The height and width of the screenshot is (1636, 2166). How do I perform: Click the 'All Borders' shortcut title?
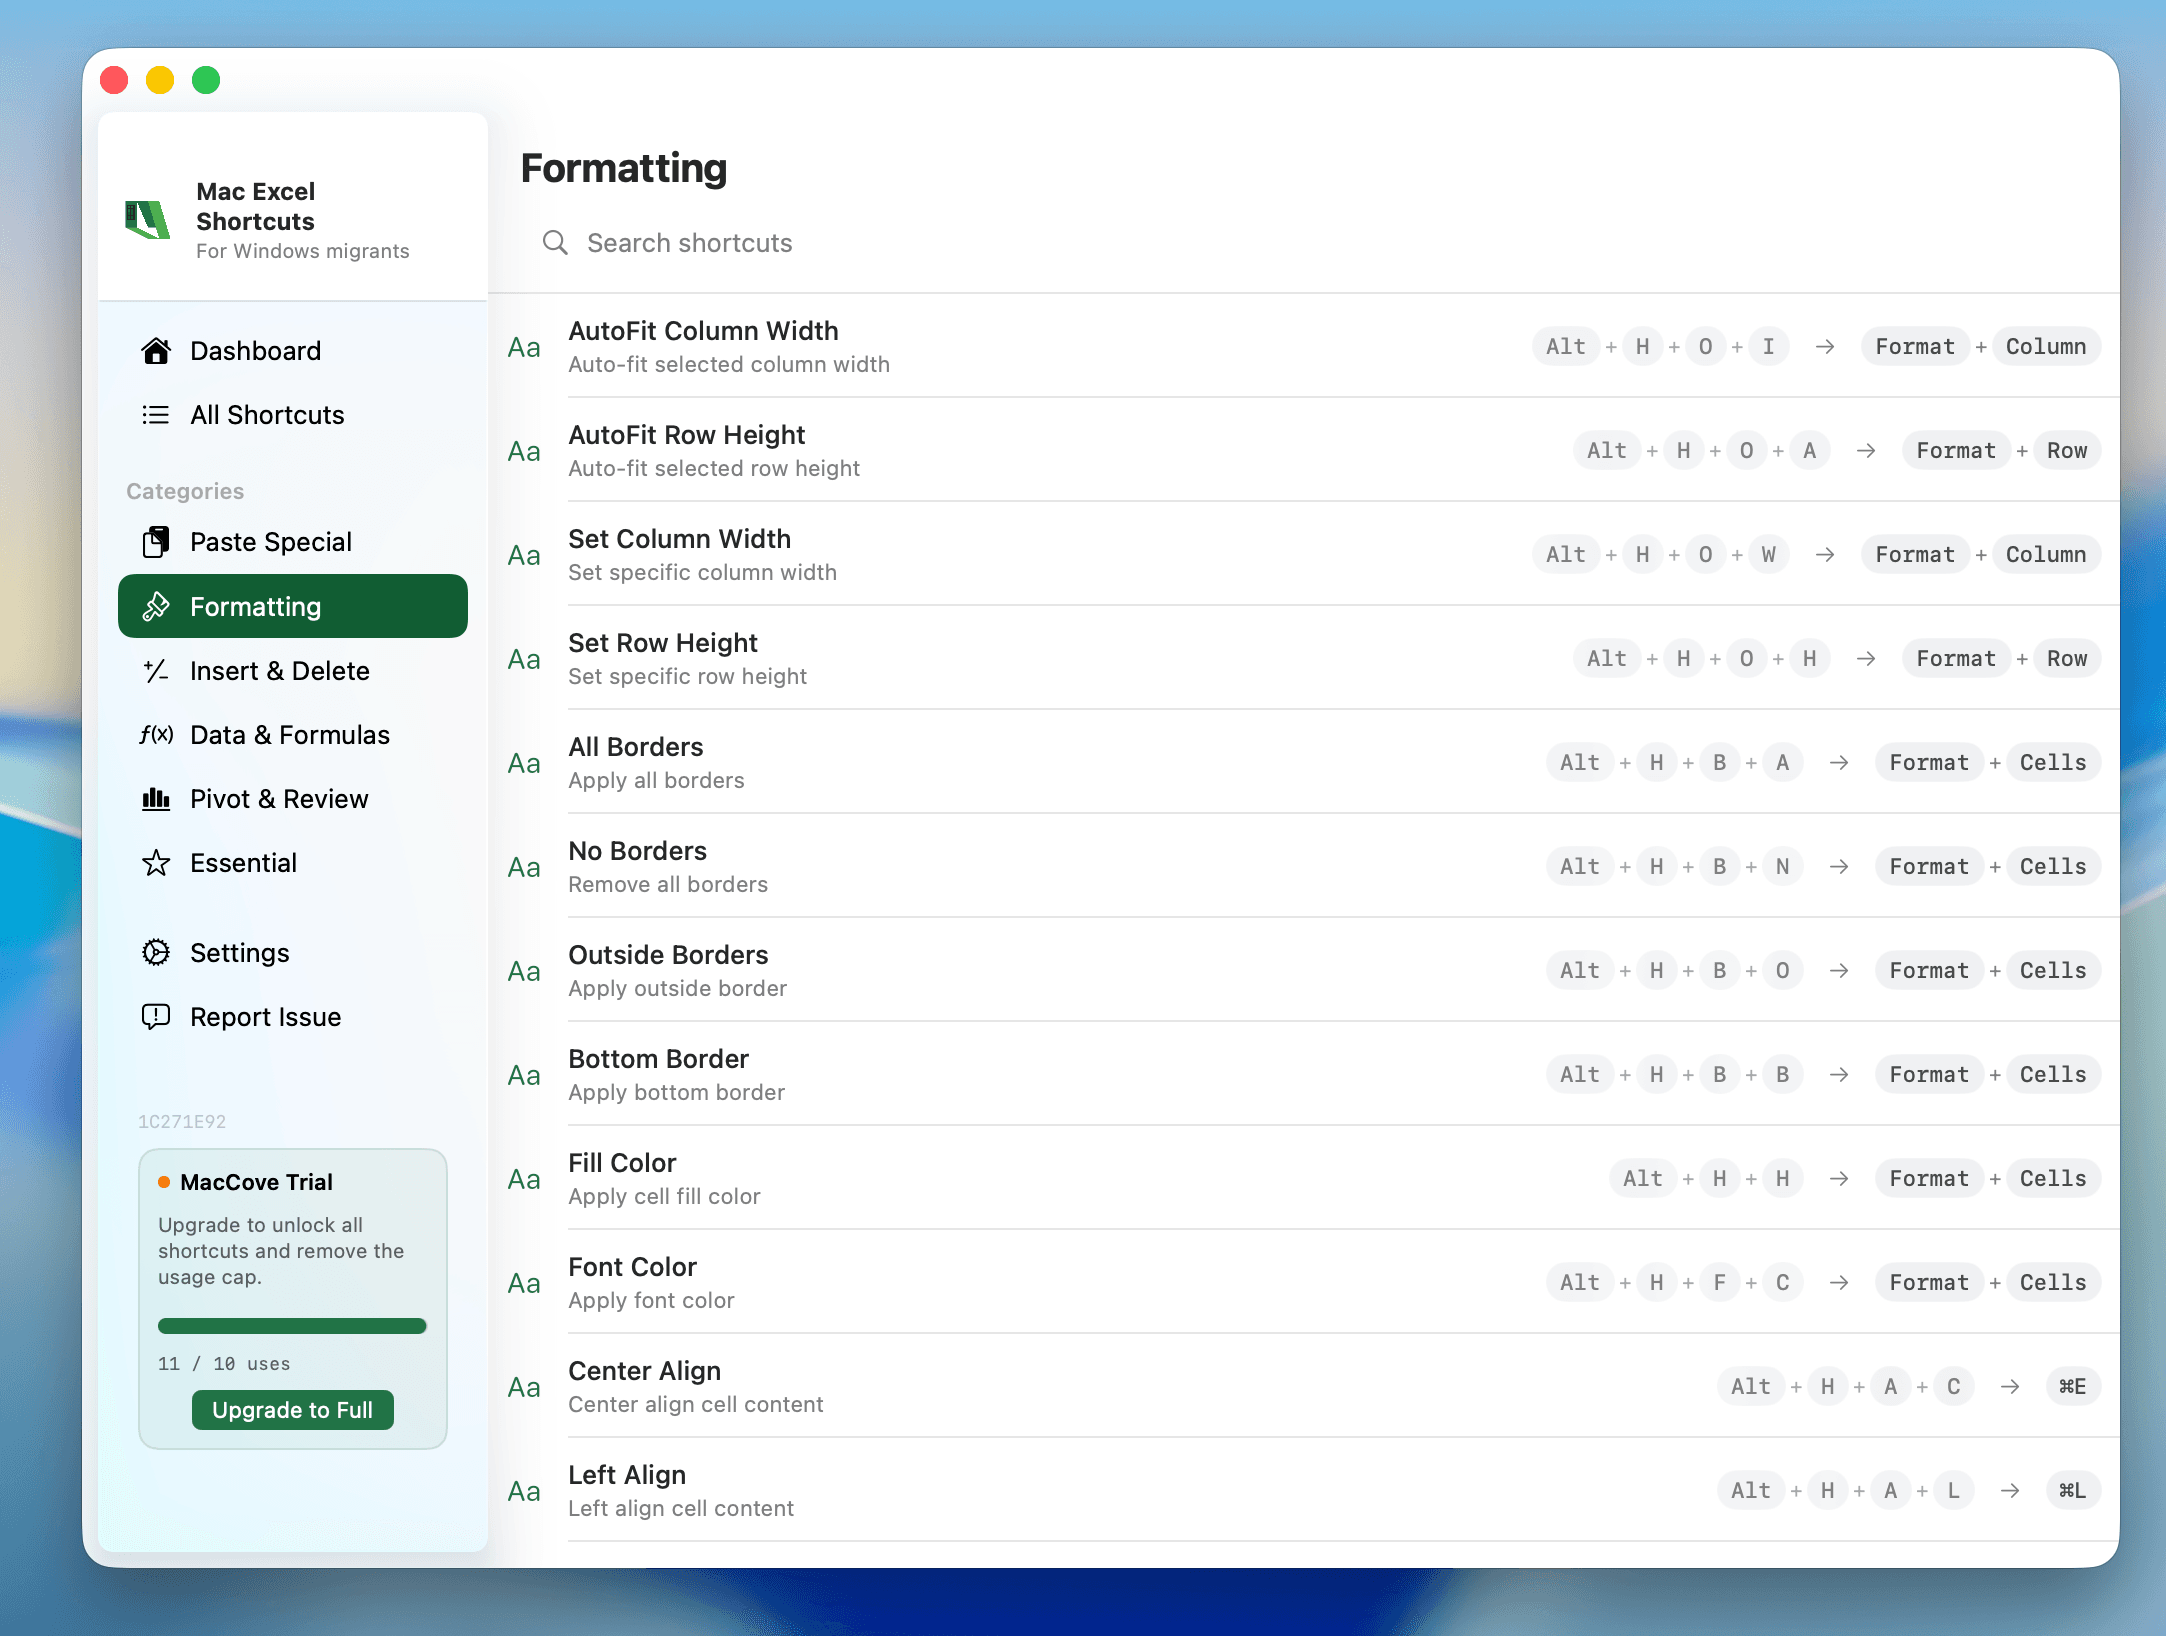[x=636, y=747]
